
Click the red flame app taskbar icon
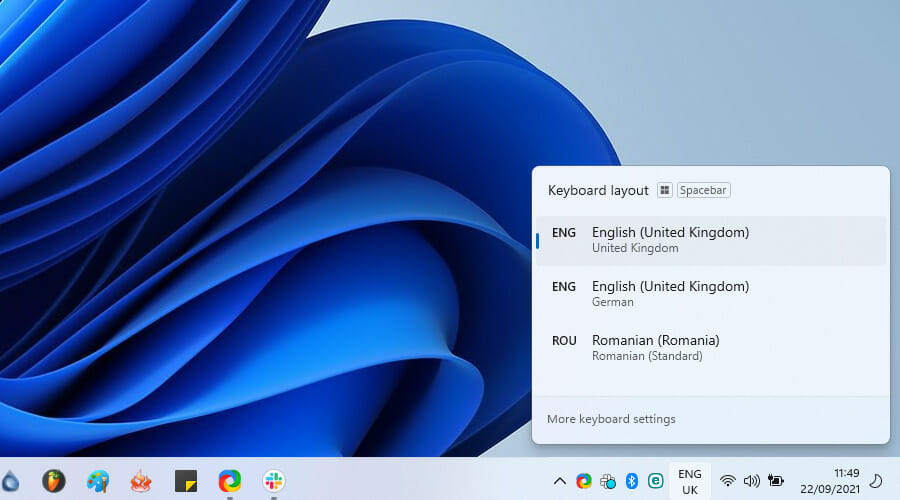click(141, 481)
